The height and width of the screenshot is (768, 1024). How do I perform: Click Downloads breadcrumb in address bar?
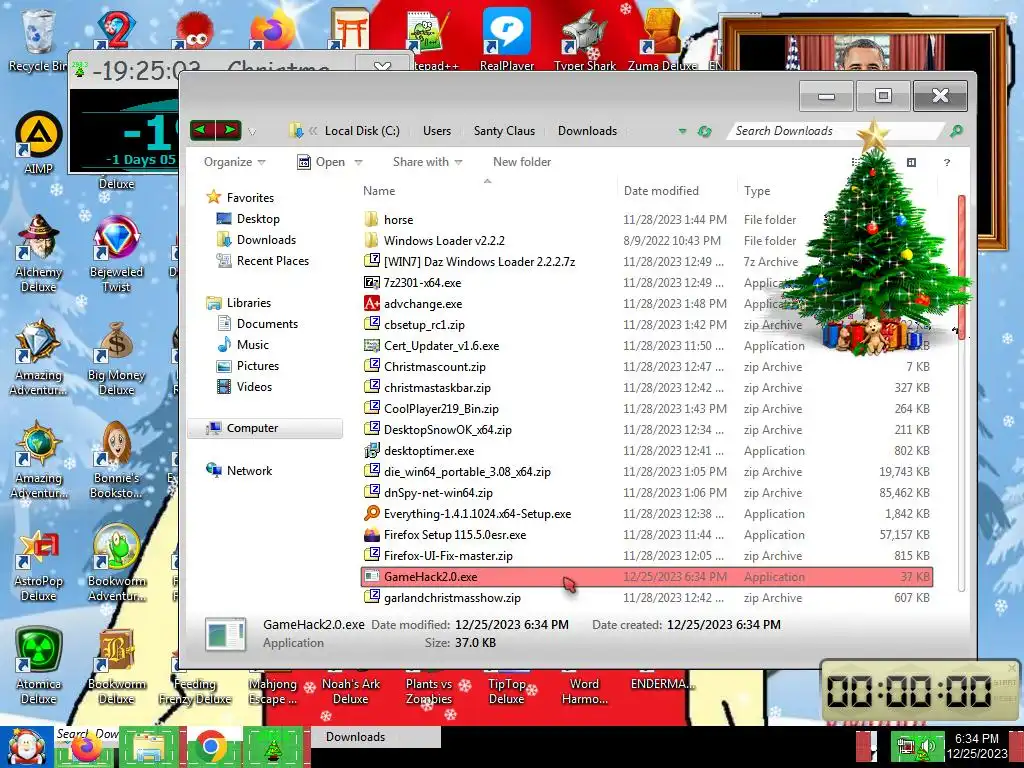[x=587, y=131]
